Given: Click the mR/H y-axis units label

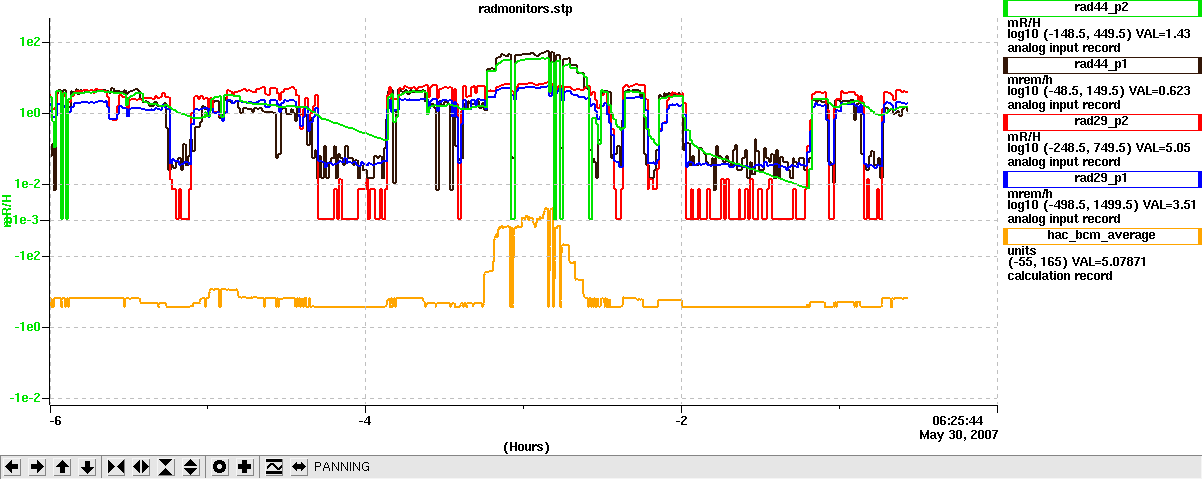Looking at the screenshot, I should tap(7, 212).
